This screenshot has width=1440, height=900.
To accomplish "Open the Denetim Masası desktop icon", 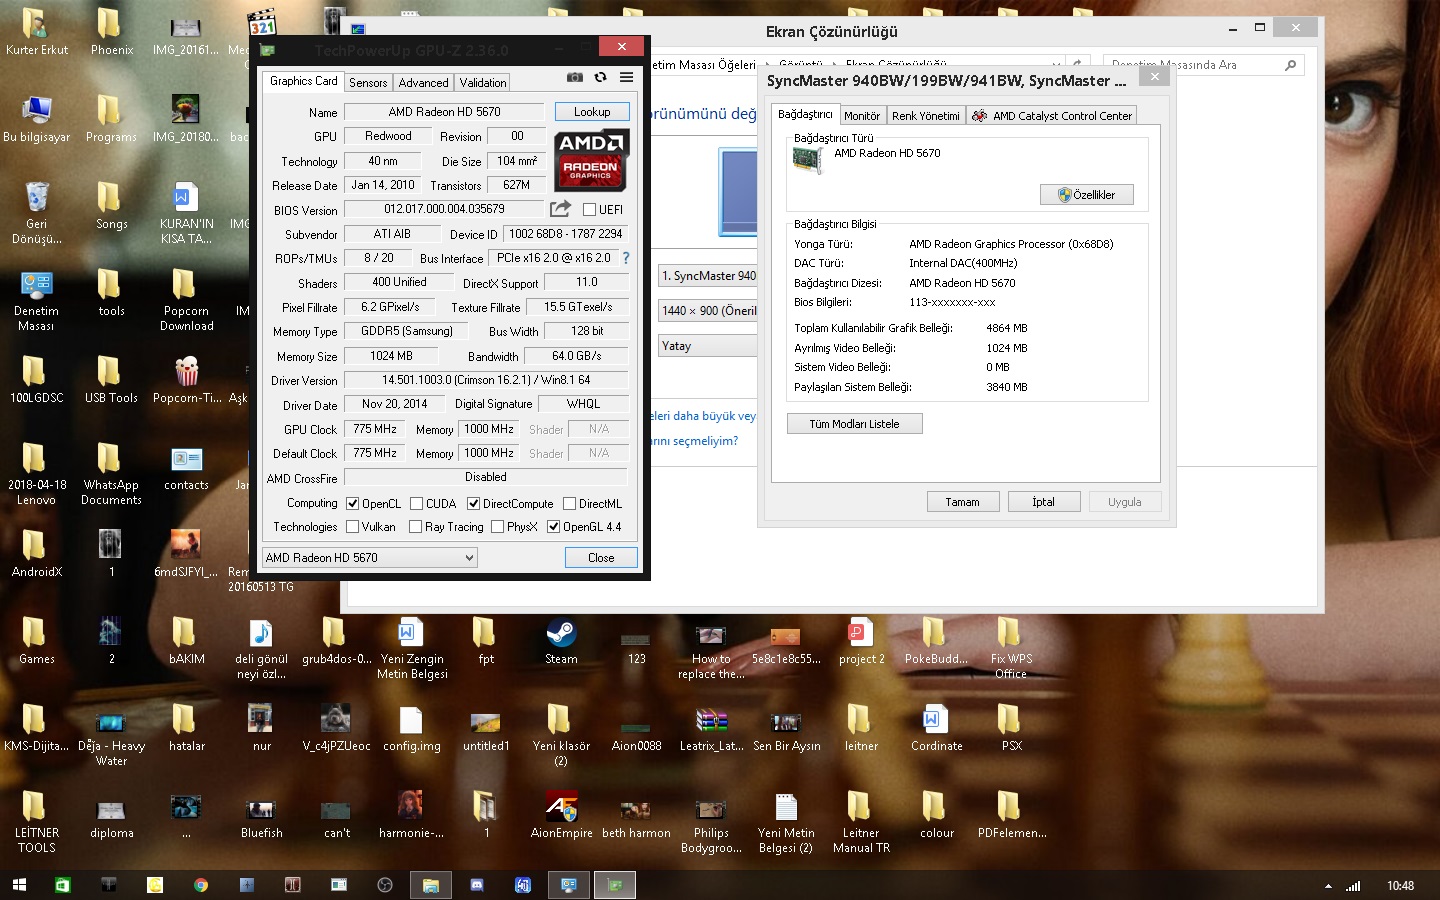I will pos(37,300).
